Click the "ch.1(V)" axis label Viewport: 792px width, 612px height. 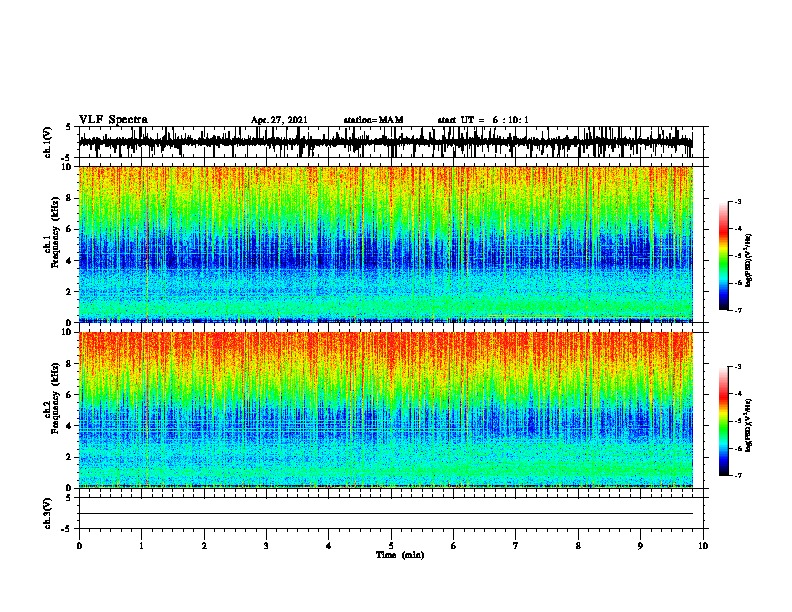48,142
